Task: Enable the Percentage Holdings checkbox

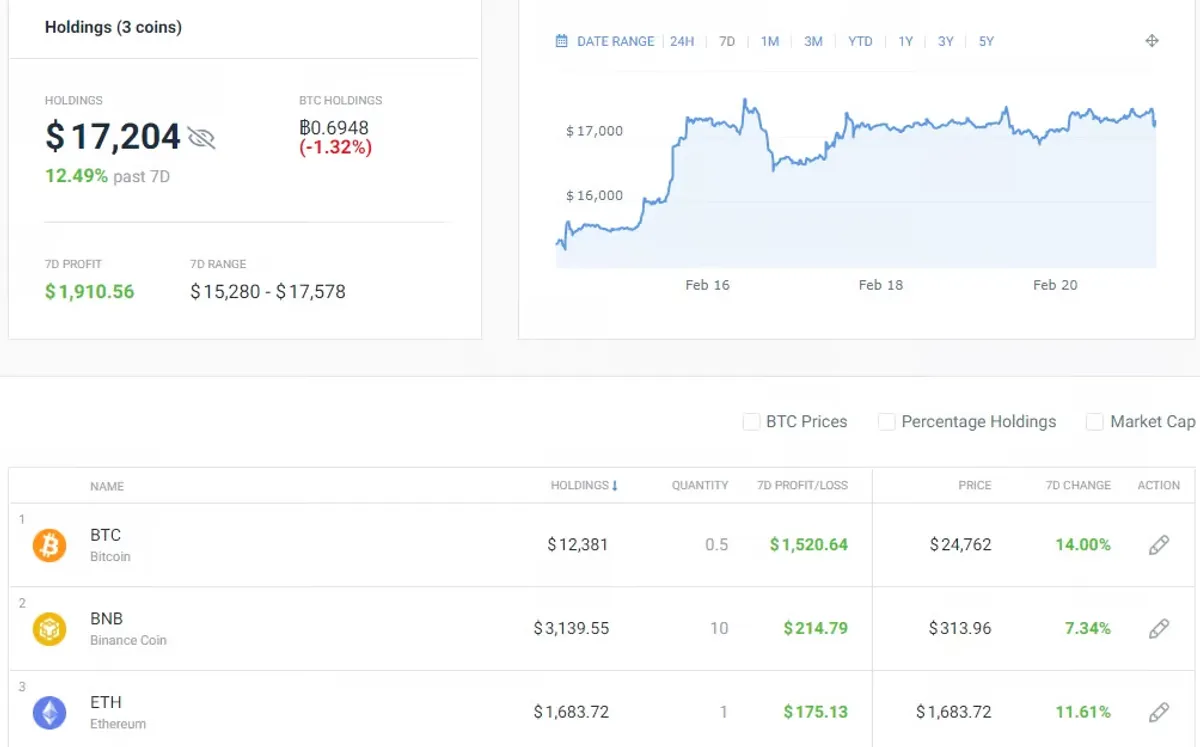Action: (886, 422)
